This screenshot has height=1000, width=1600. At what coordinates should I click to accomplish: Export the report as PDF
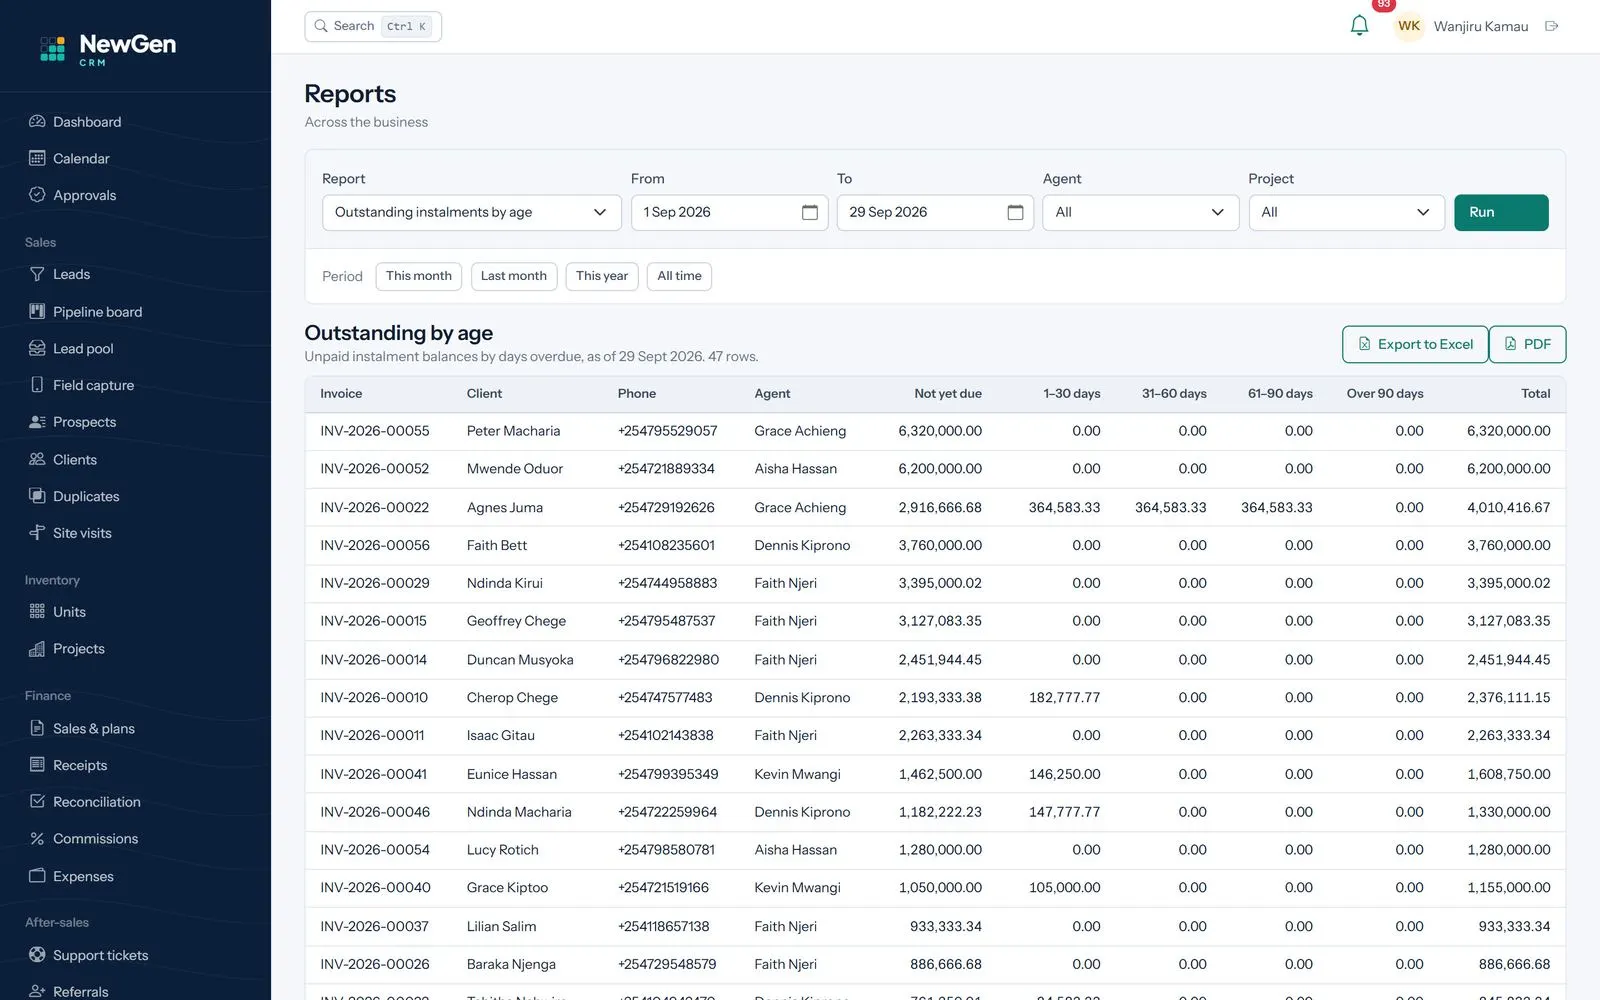[x=1527, y=344]
